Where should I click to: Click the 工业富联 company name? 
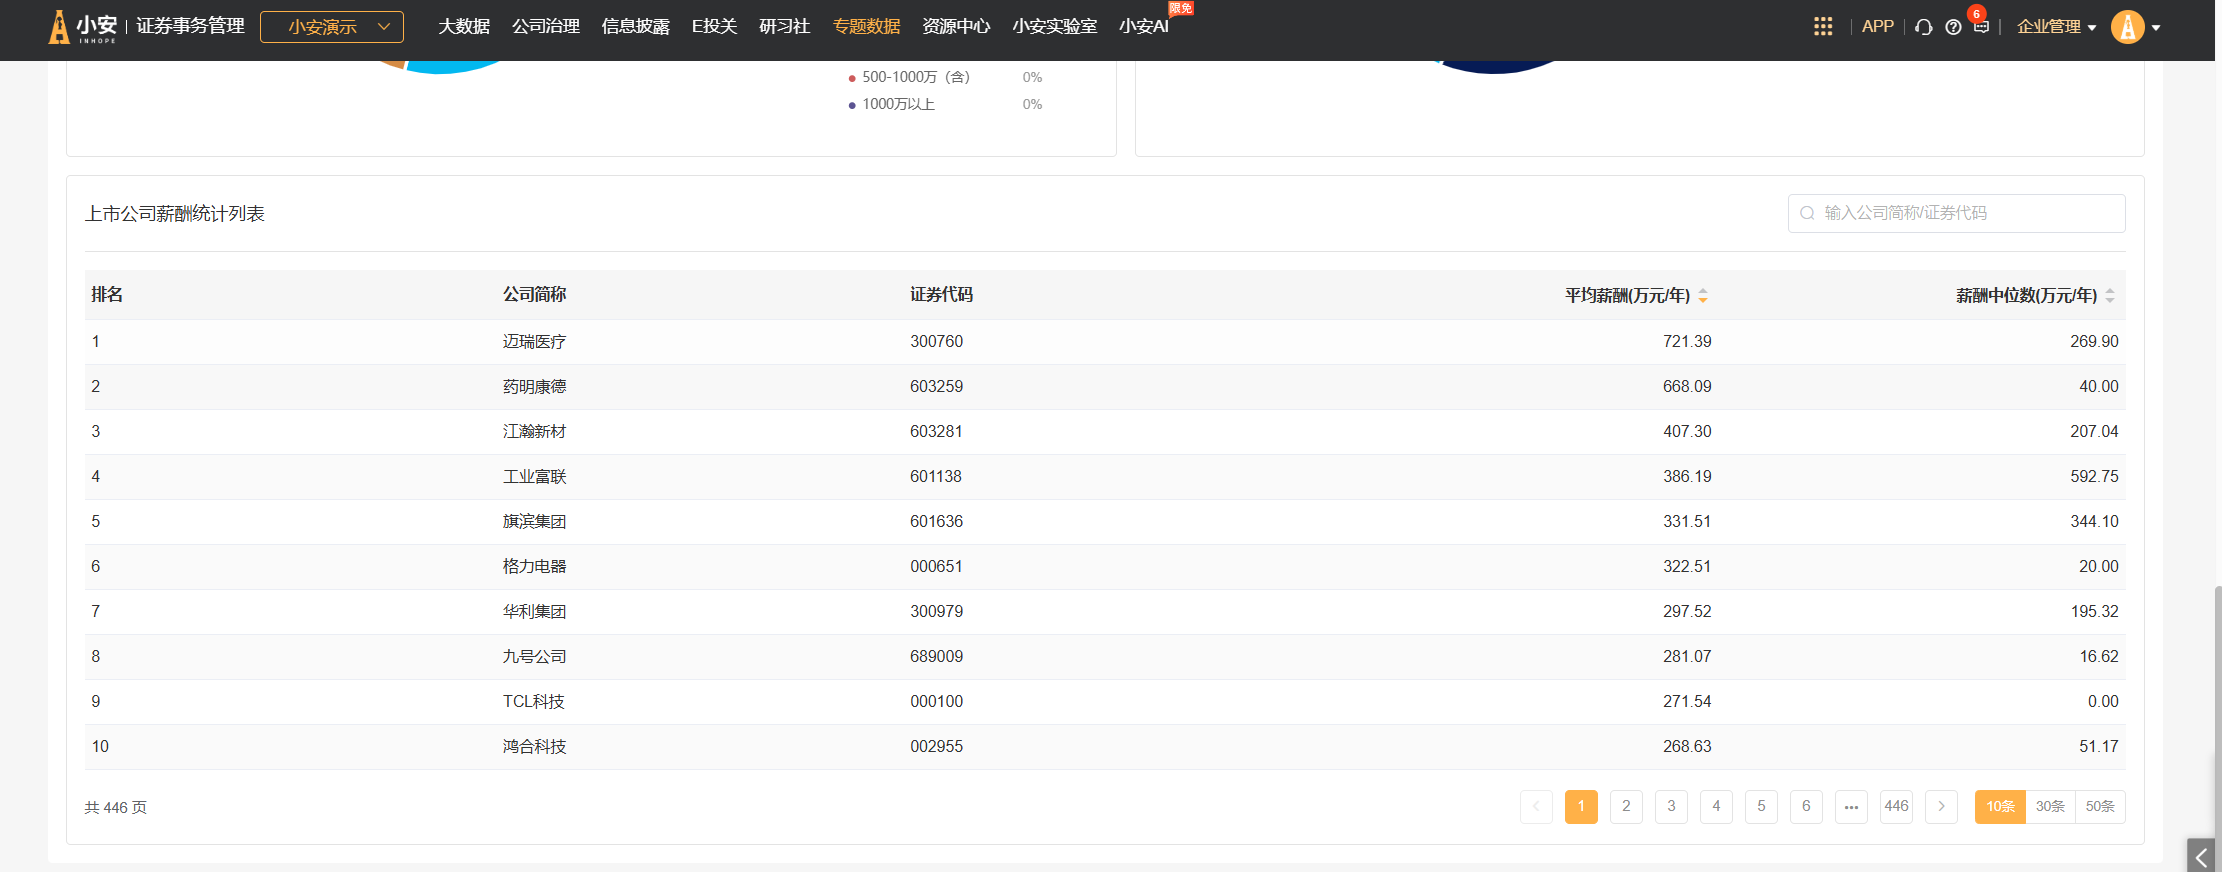click(534, 476)
